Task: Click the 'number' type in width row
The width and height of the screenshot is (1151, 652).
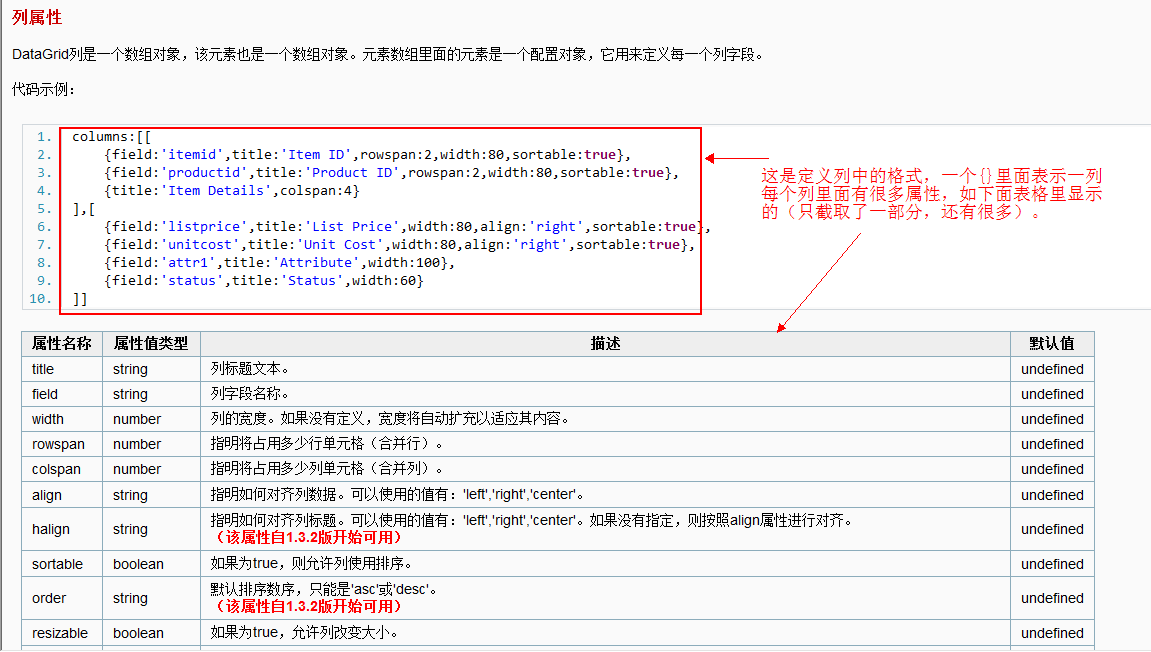Action: click(x=137, y=419)
